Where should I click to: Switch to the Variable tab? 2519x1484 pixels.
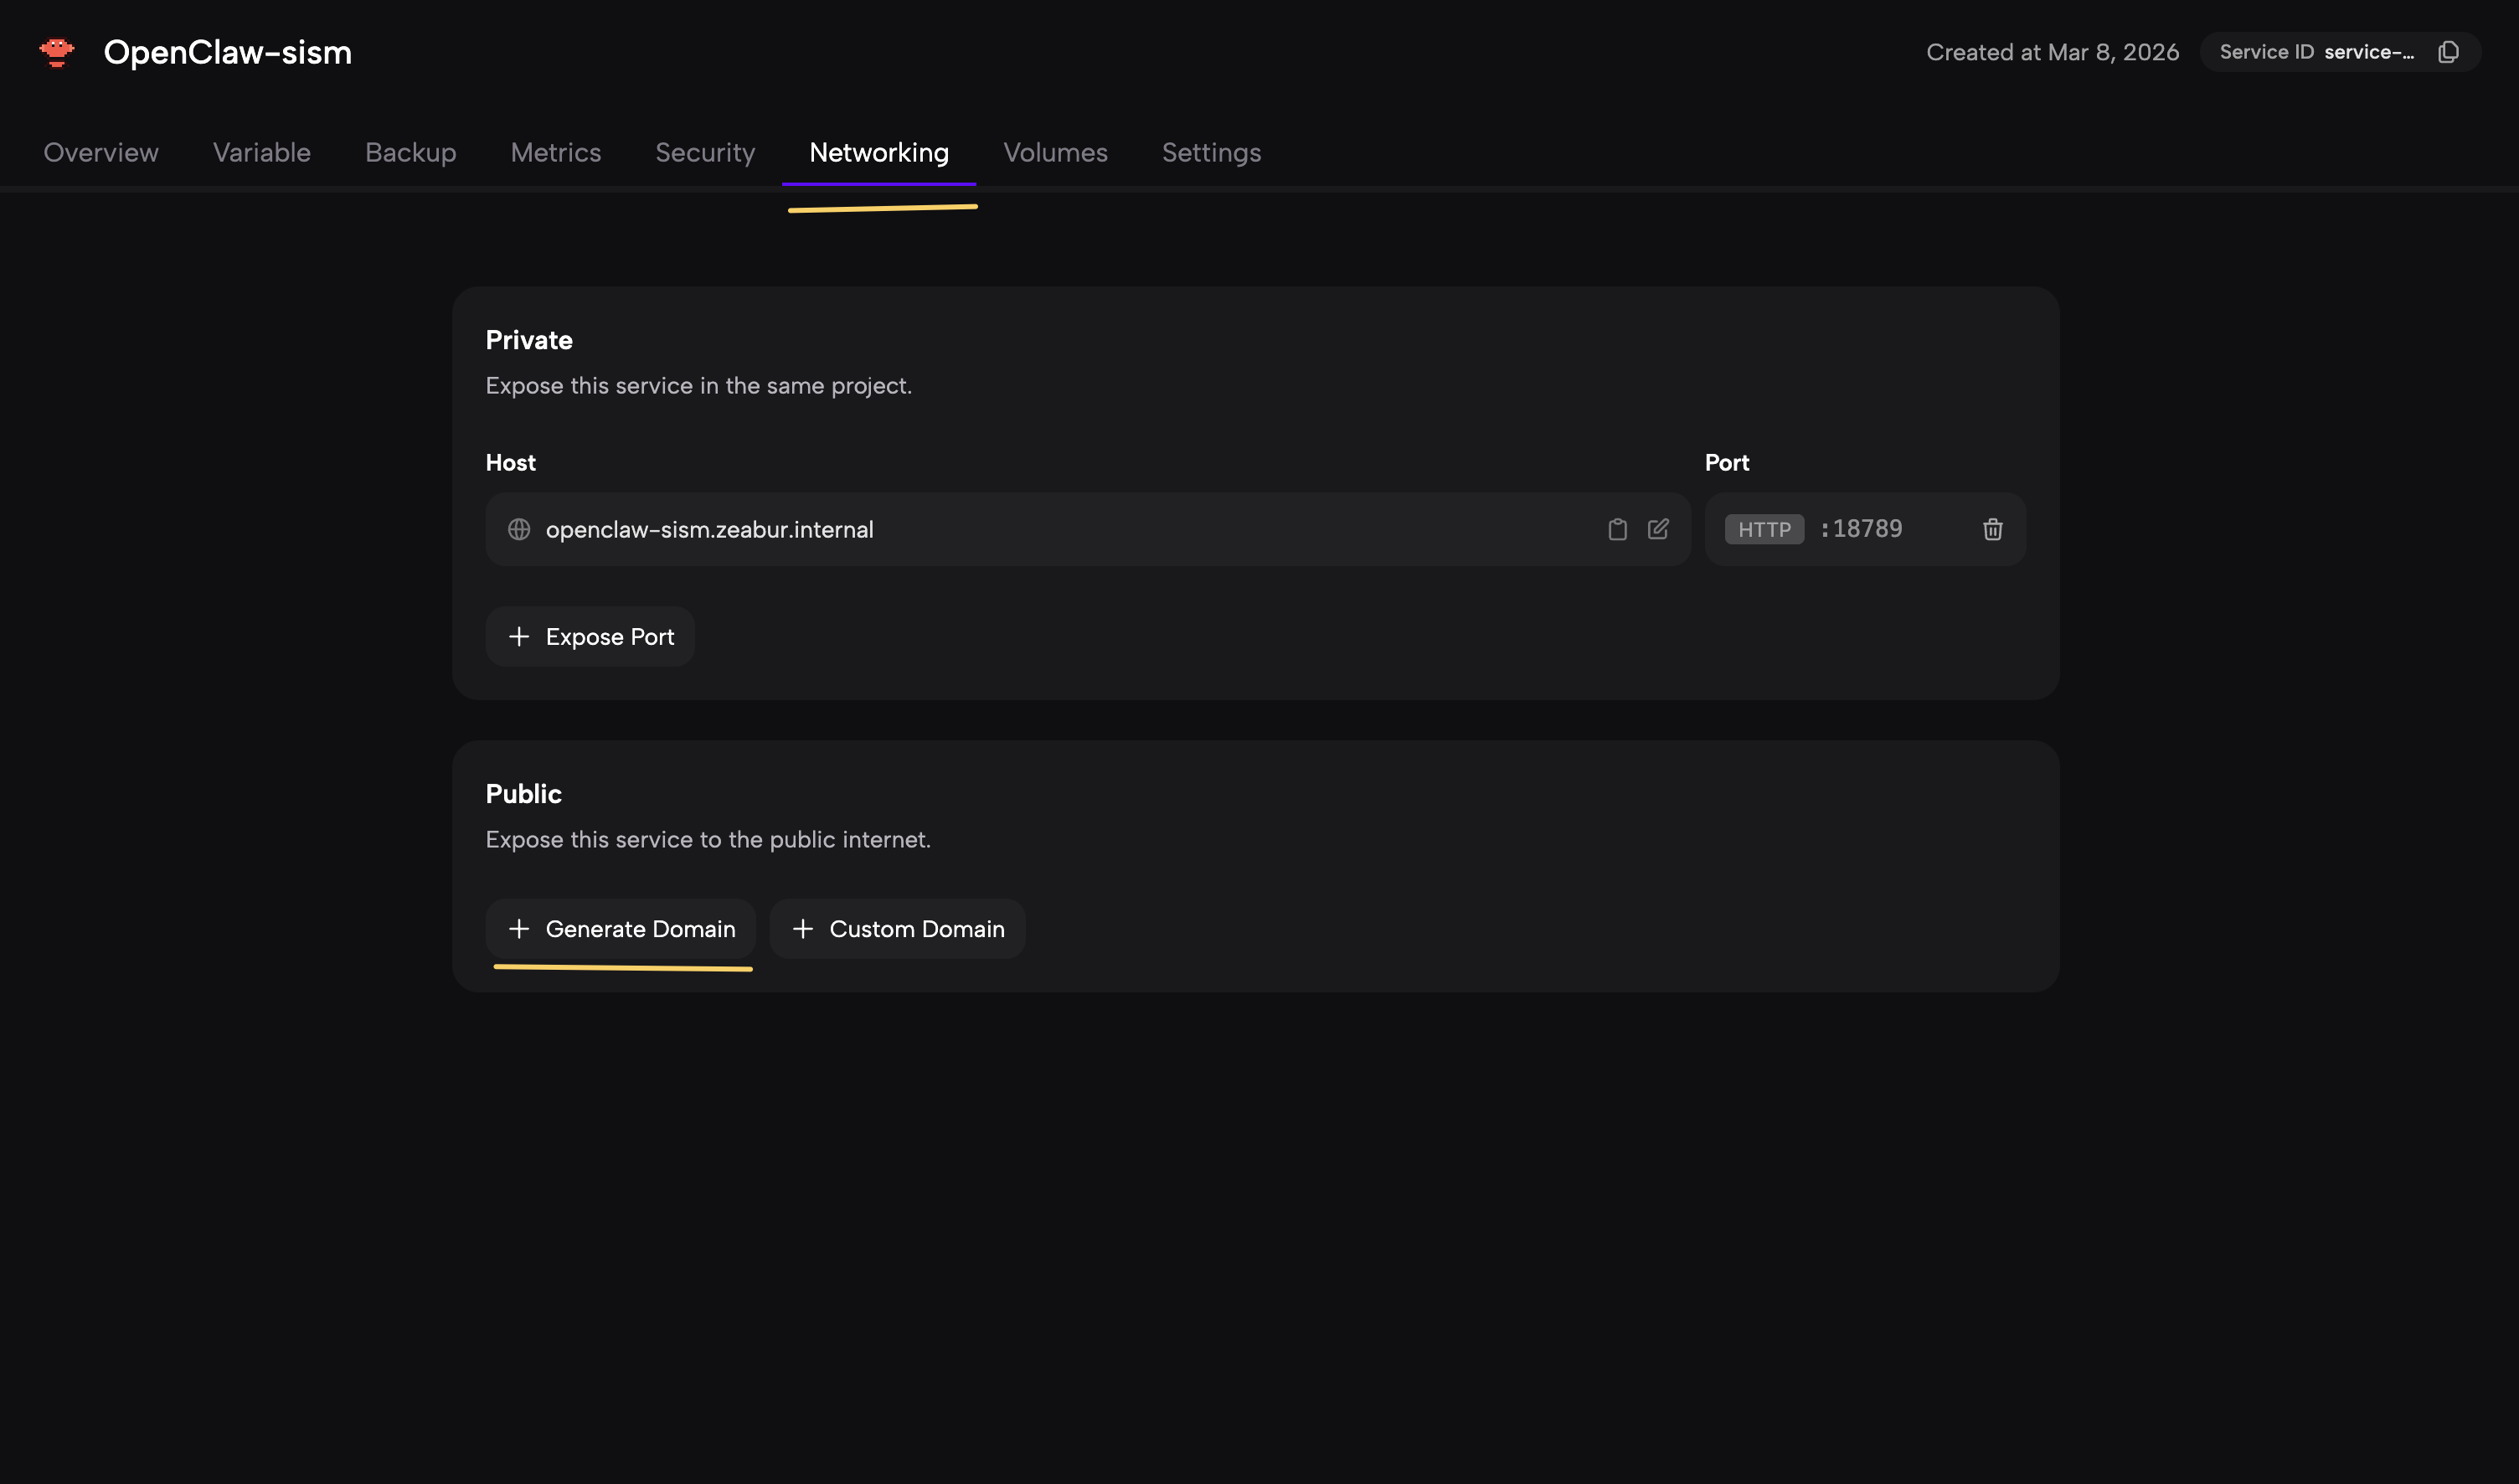coord(262,152)
